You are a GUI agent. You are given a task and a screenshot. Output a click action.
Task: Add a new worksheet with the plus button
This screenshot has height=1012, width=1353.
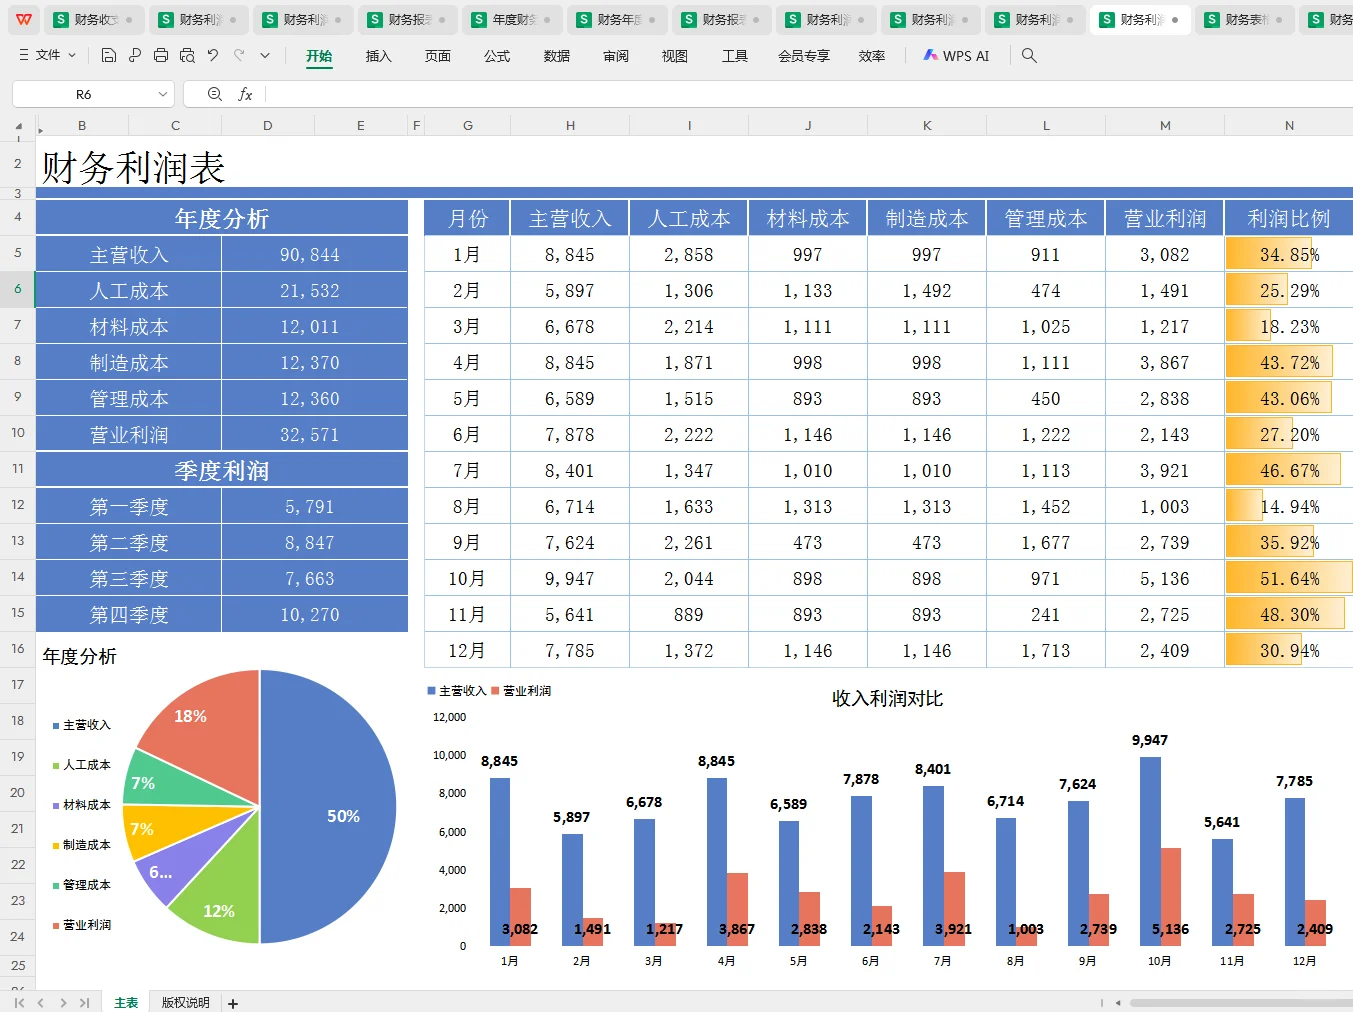click(232, 1002)
